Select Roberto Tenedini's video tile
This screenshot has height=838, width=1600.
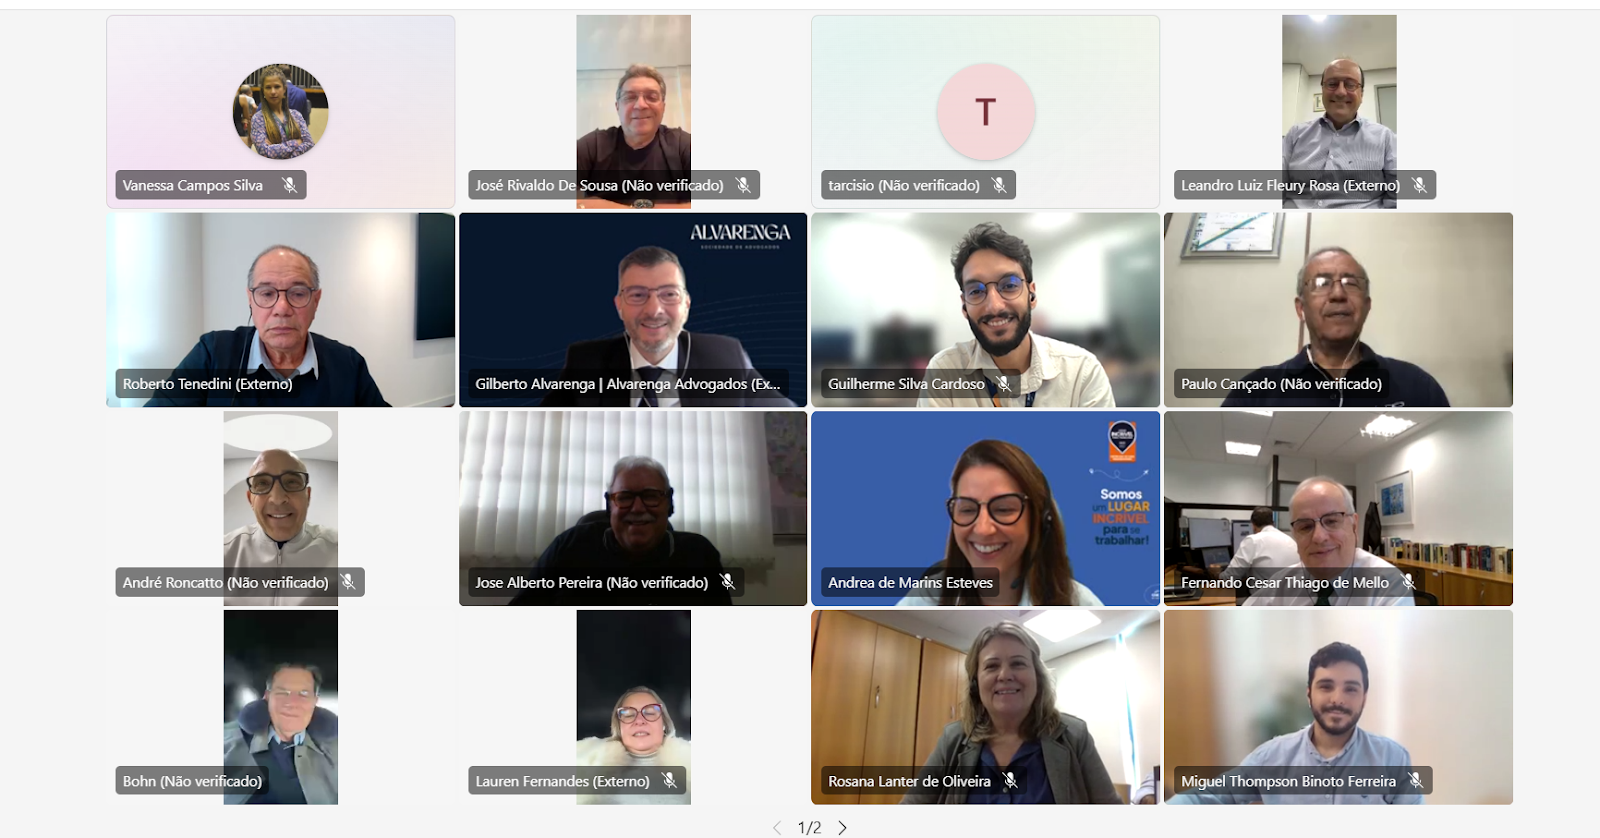tap(281, 310)
